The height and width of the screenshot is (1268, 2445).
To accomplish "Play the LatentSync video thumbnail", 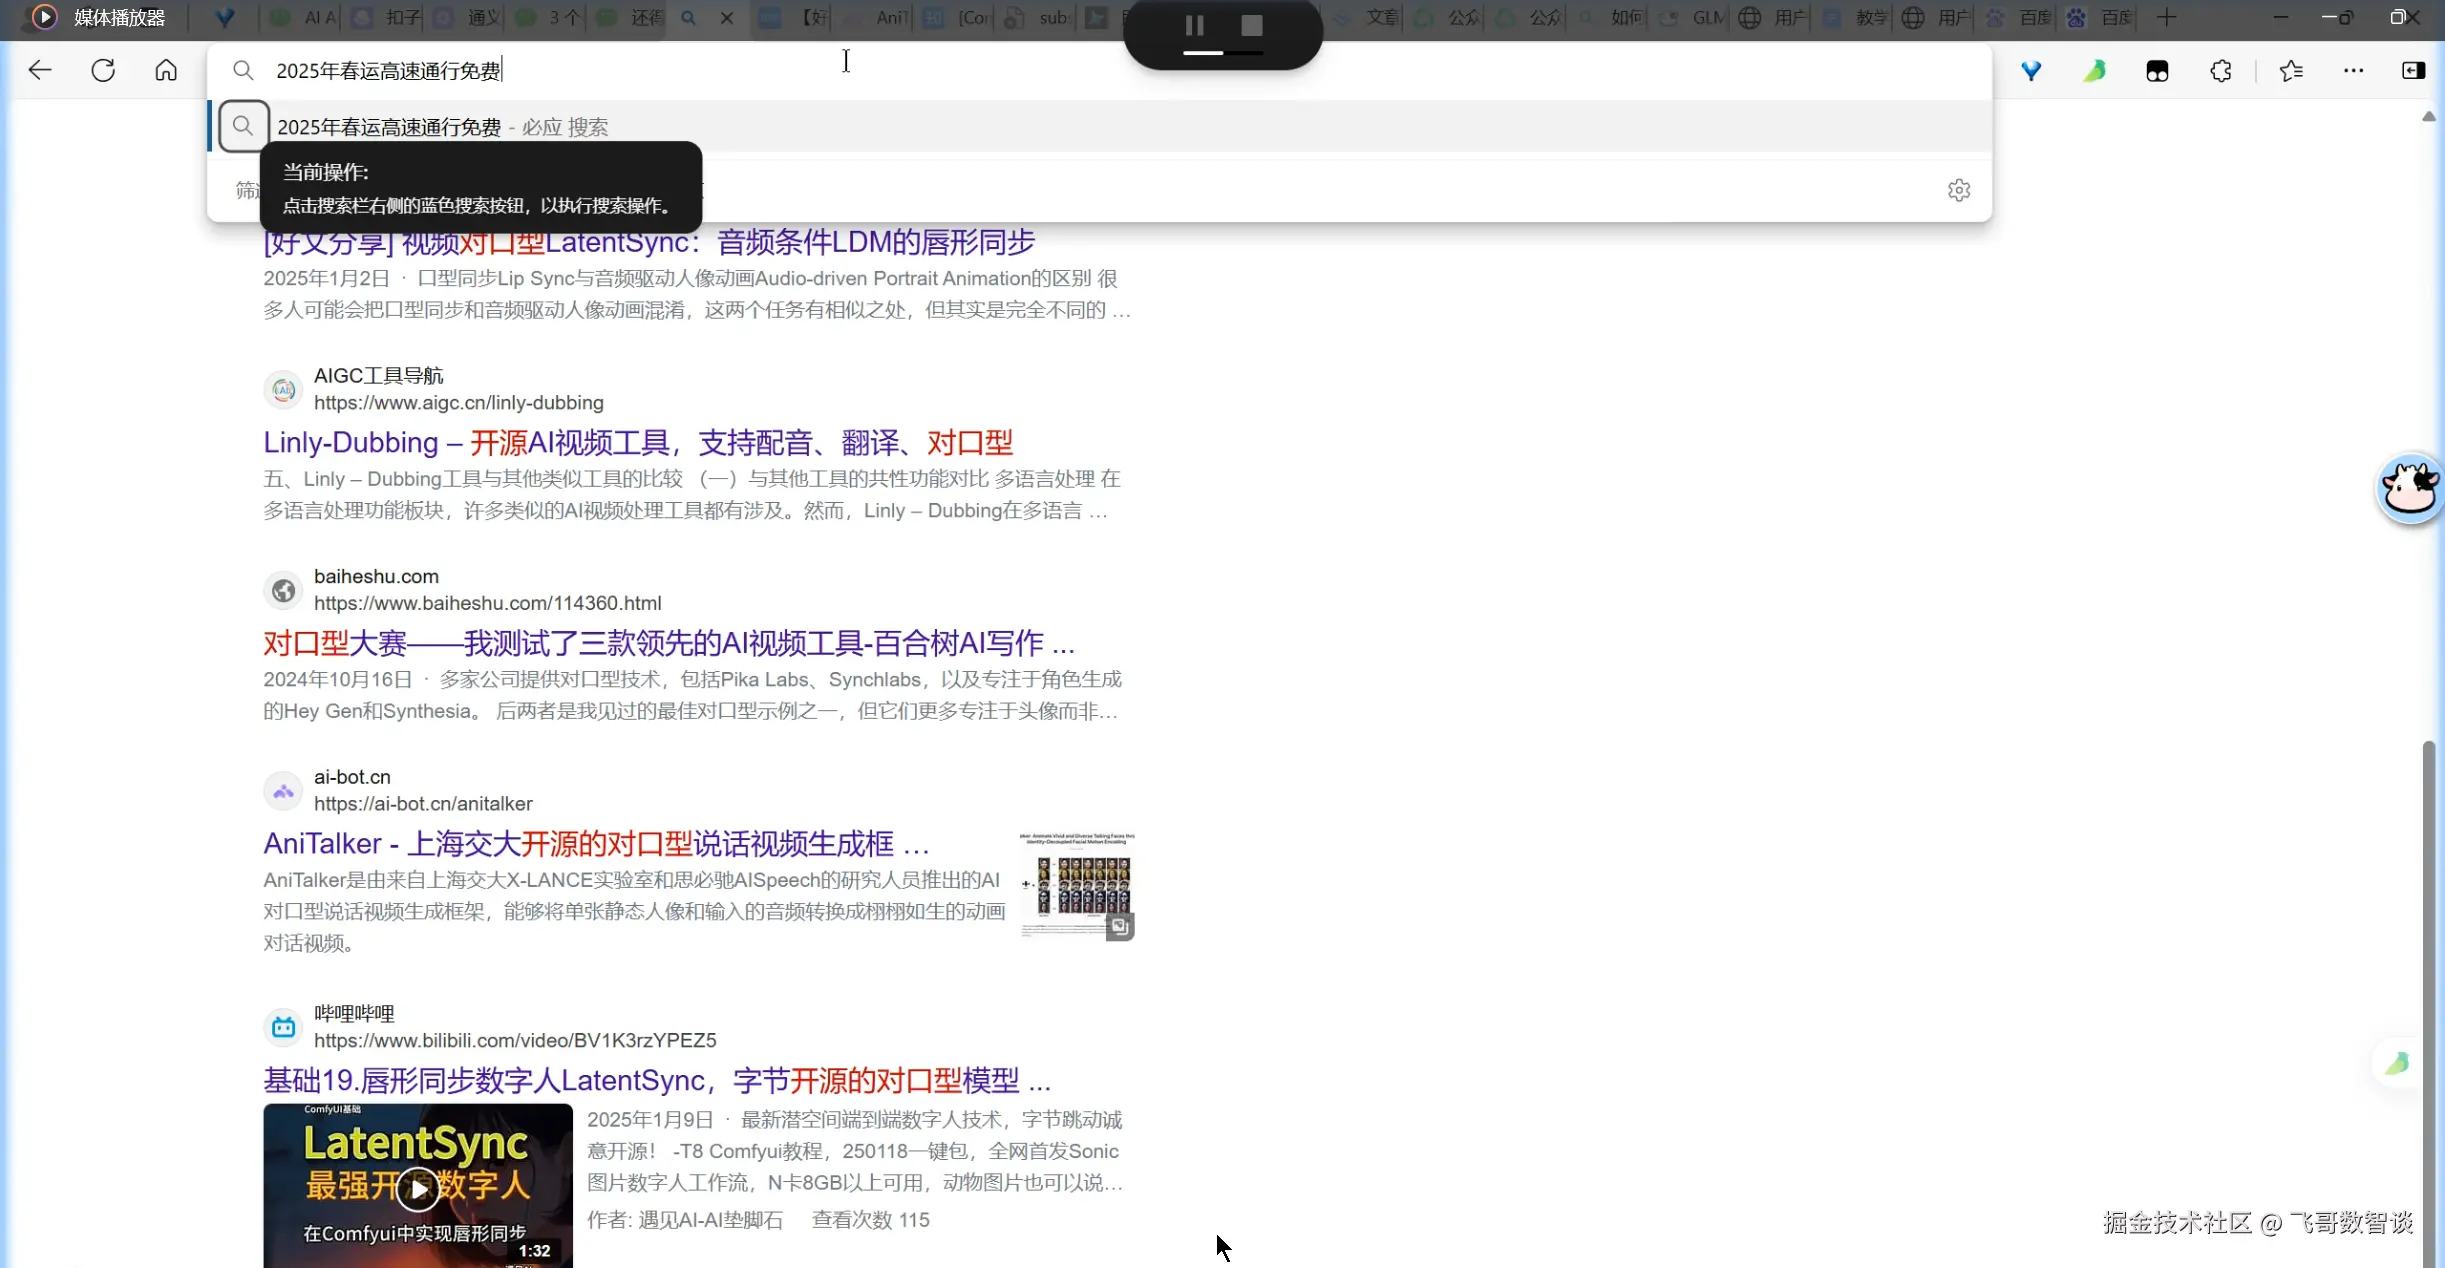I will [x=417, y=1187].
